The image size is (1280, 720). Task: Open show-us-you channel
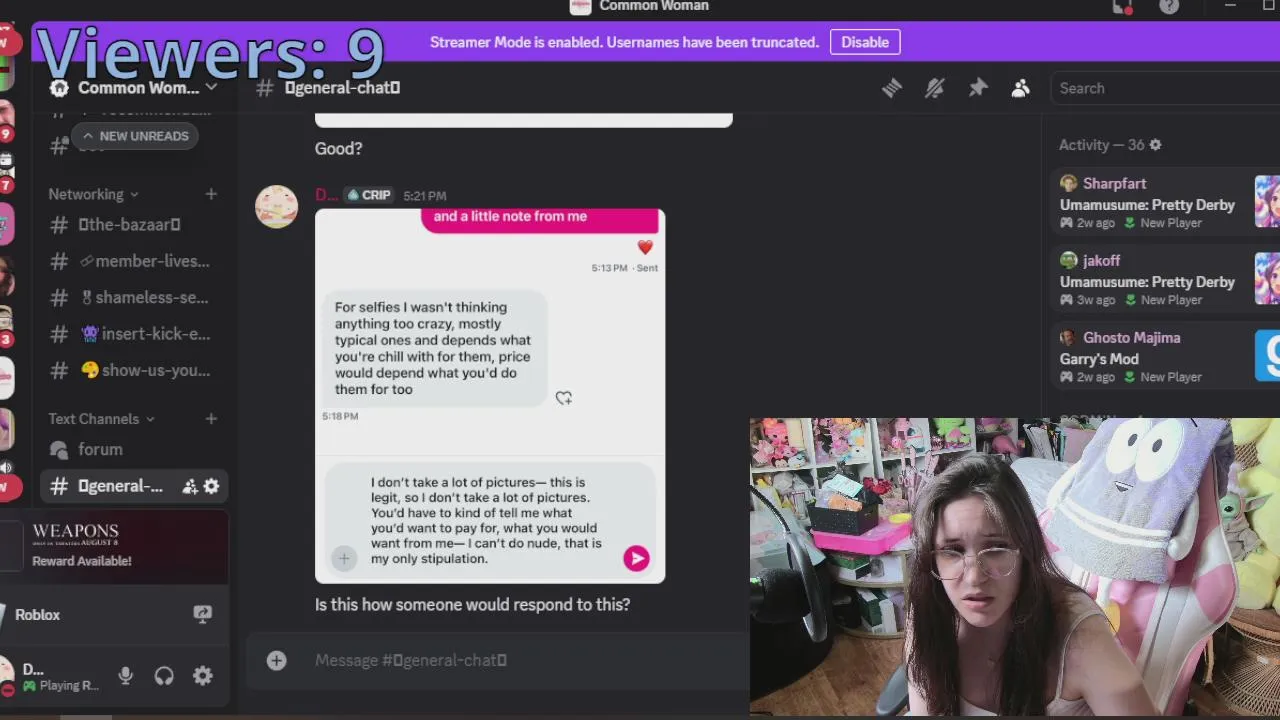click(134, 370)
